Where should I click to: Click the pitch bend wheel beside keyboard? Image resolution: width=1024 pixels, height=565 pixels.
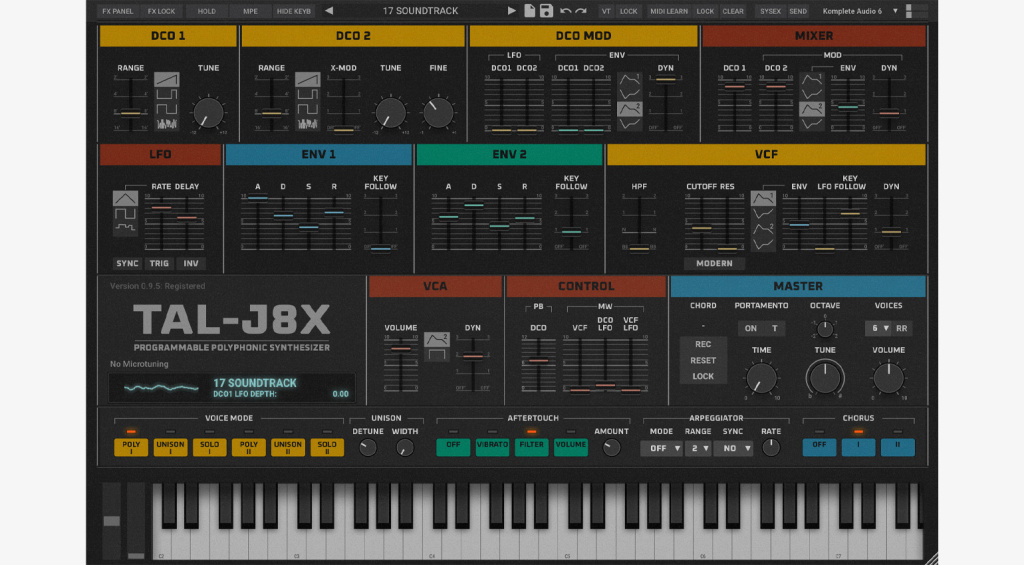111,521
